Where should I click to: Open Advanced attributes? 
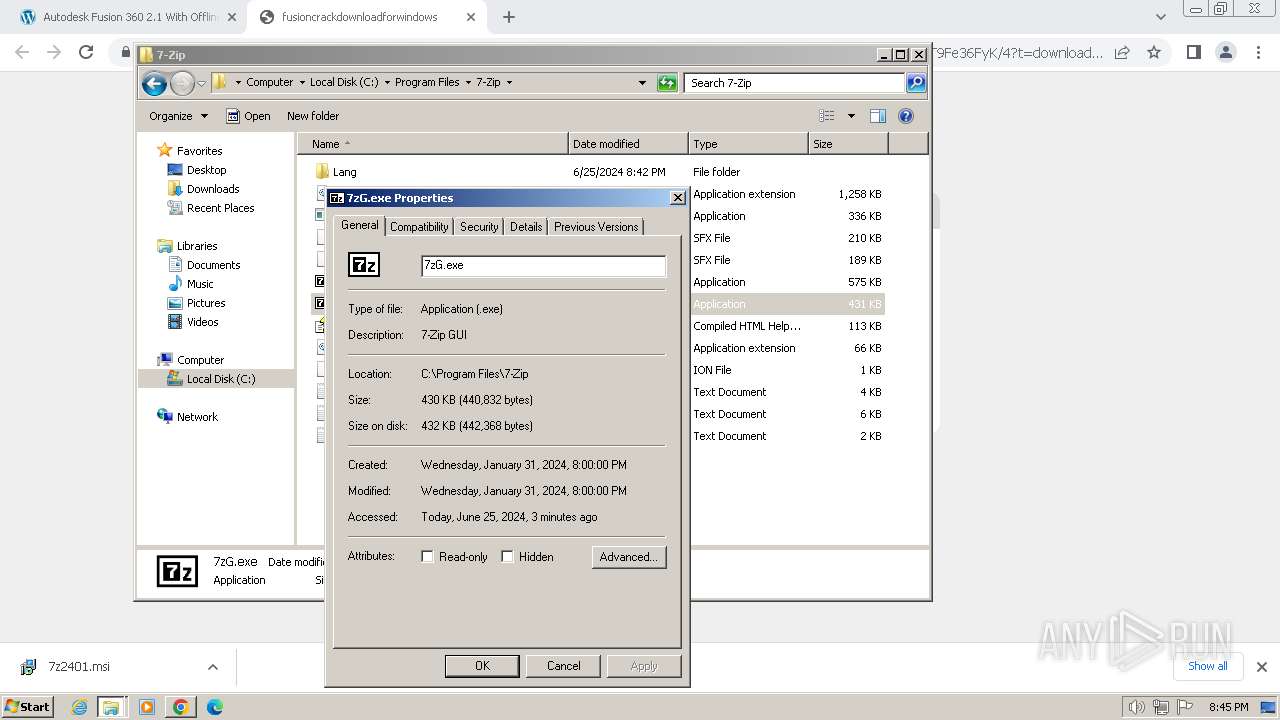tap(628, 557)
